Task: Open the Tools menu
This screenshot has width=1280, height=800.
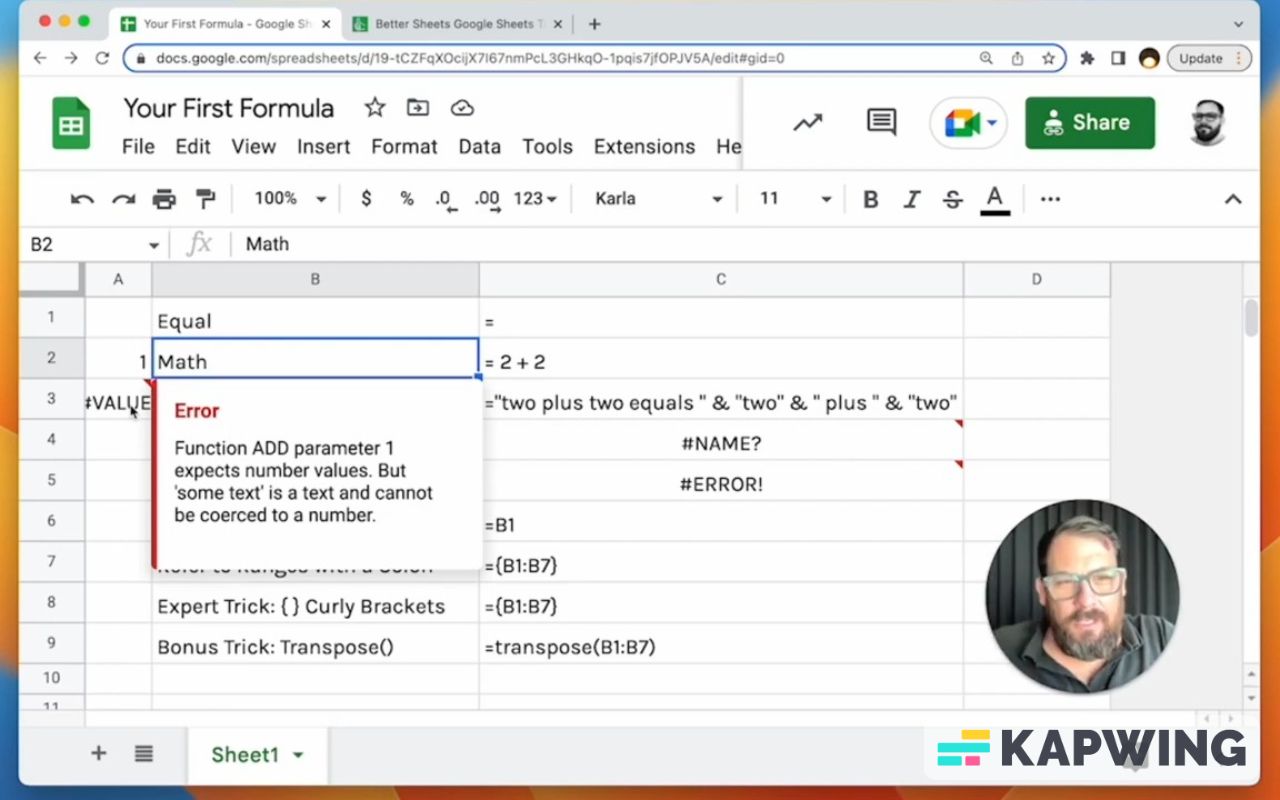Action: tap(547, 147)
